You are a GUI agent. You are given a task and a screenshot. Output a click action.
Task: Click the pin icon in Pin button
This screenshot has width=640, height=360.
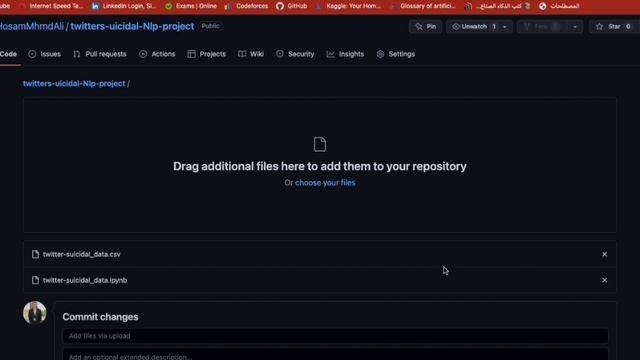point(419,27)
